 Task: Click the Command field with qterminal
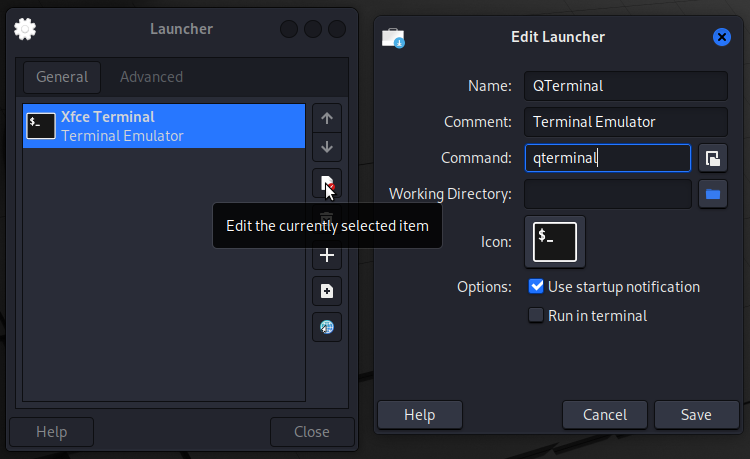608,158
